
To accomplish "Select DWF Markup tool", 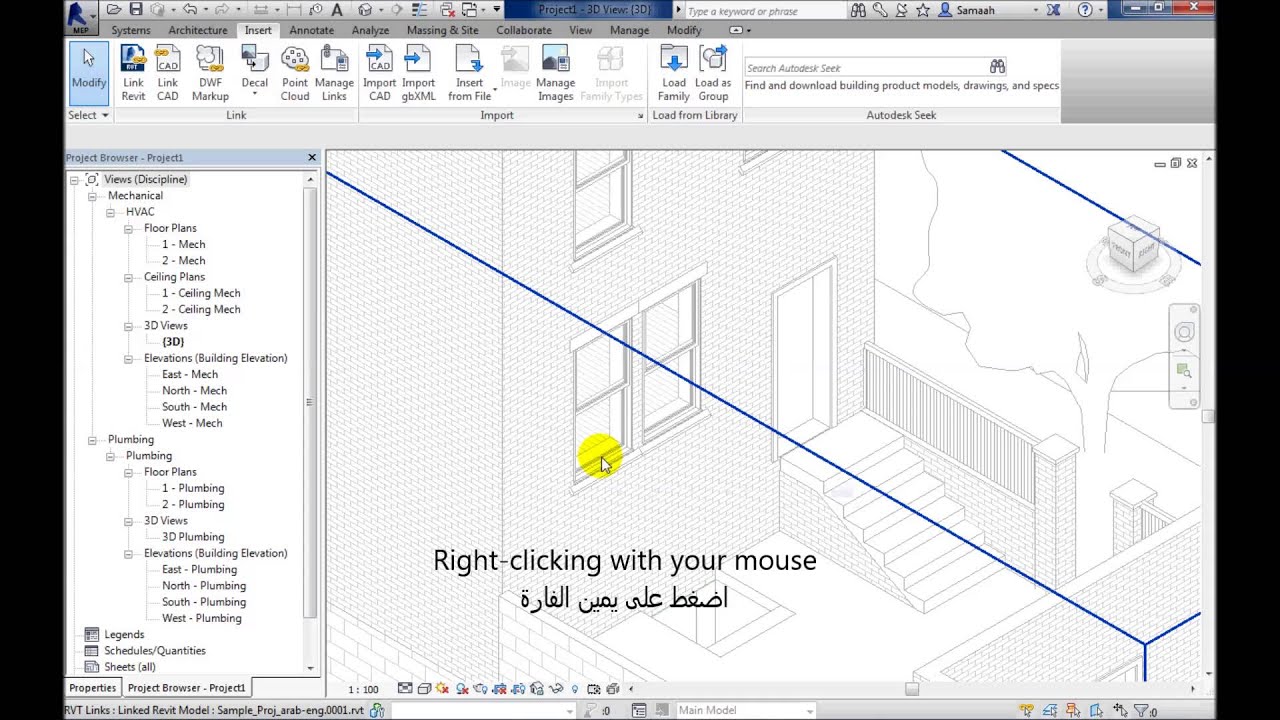I will [x=210, y=73].
